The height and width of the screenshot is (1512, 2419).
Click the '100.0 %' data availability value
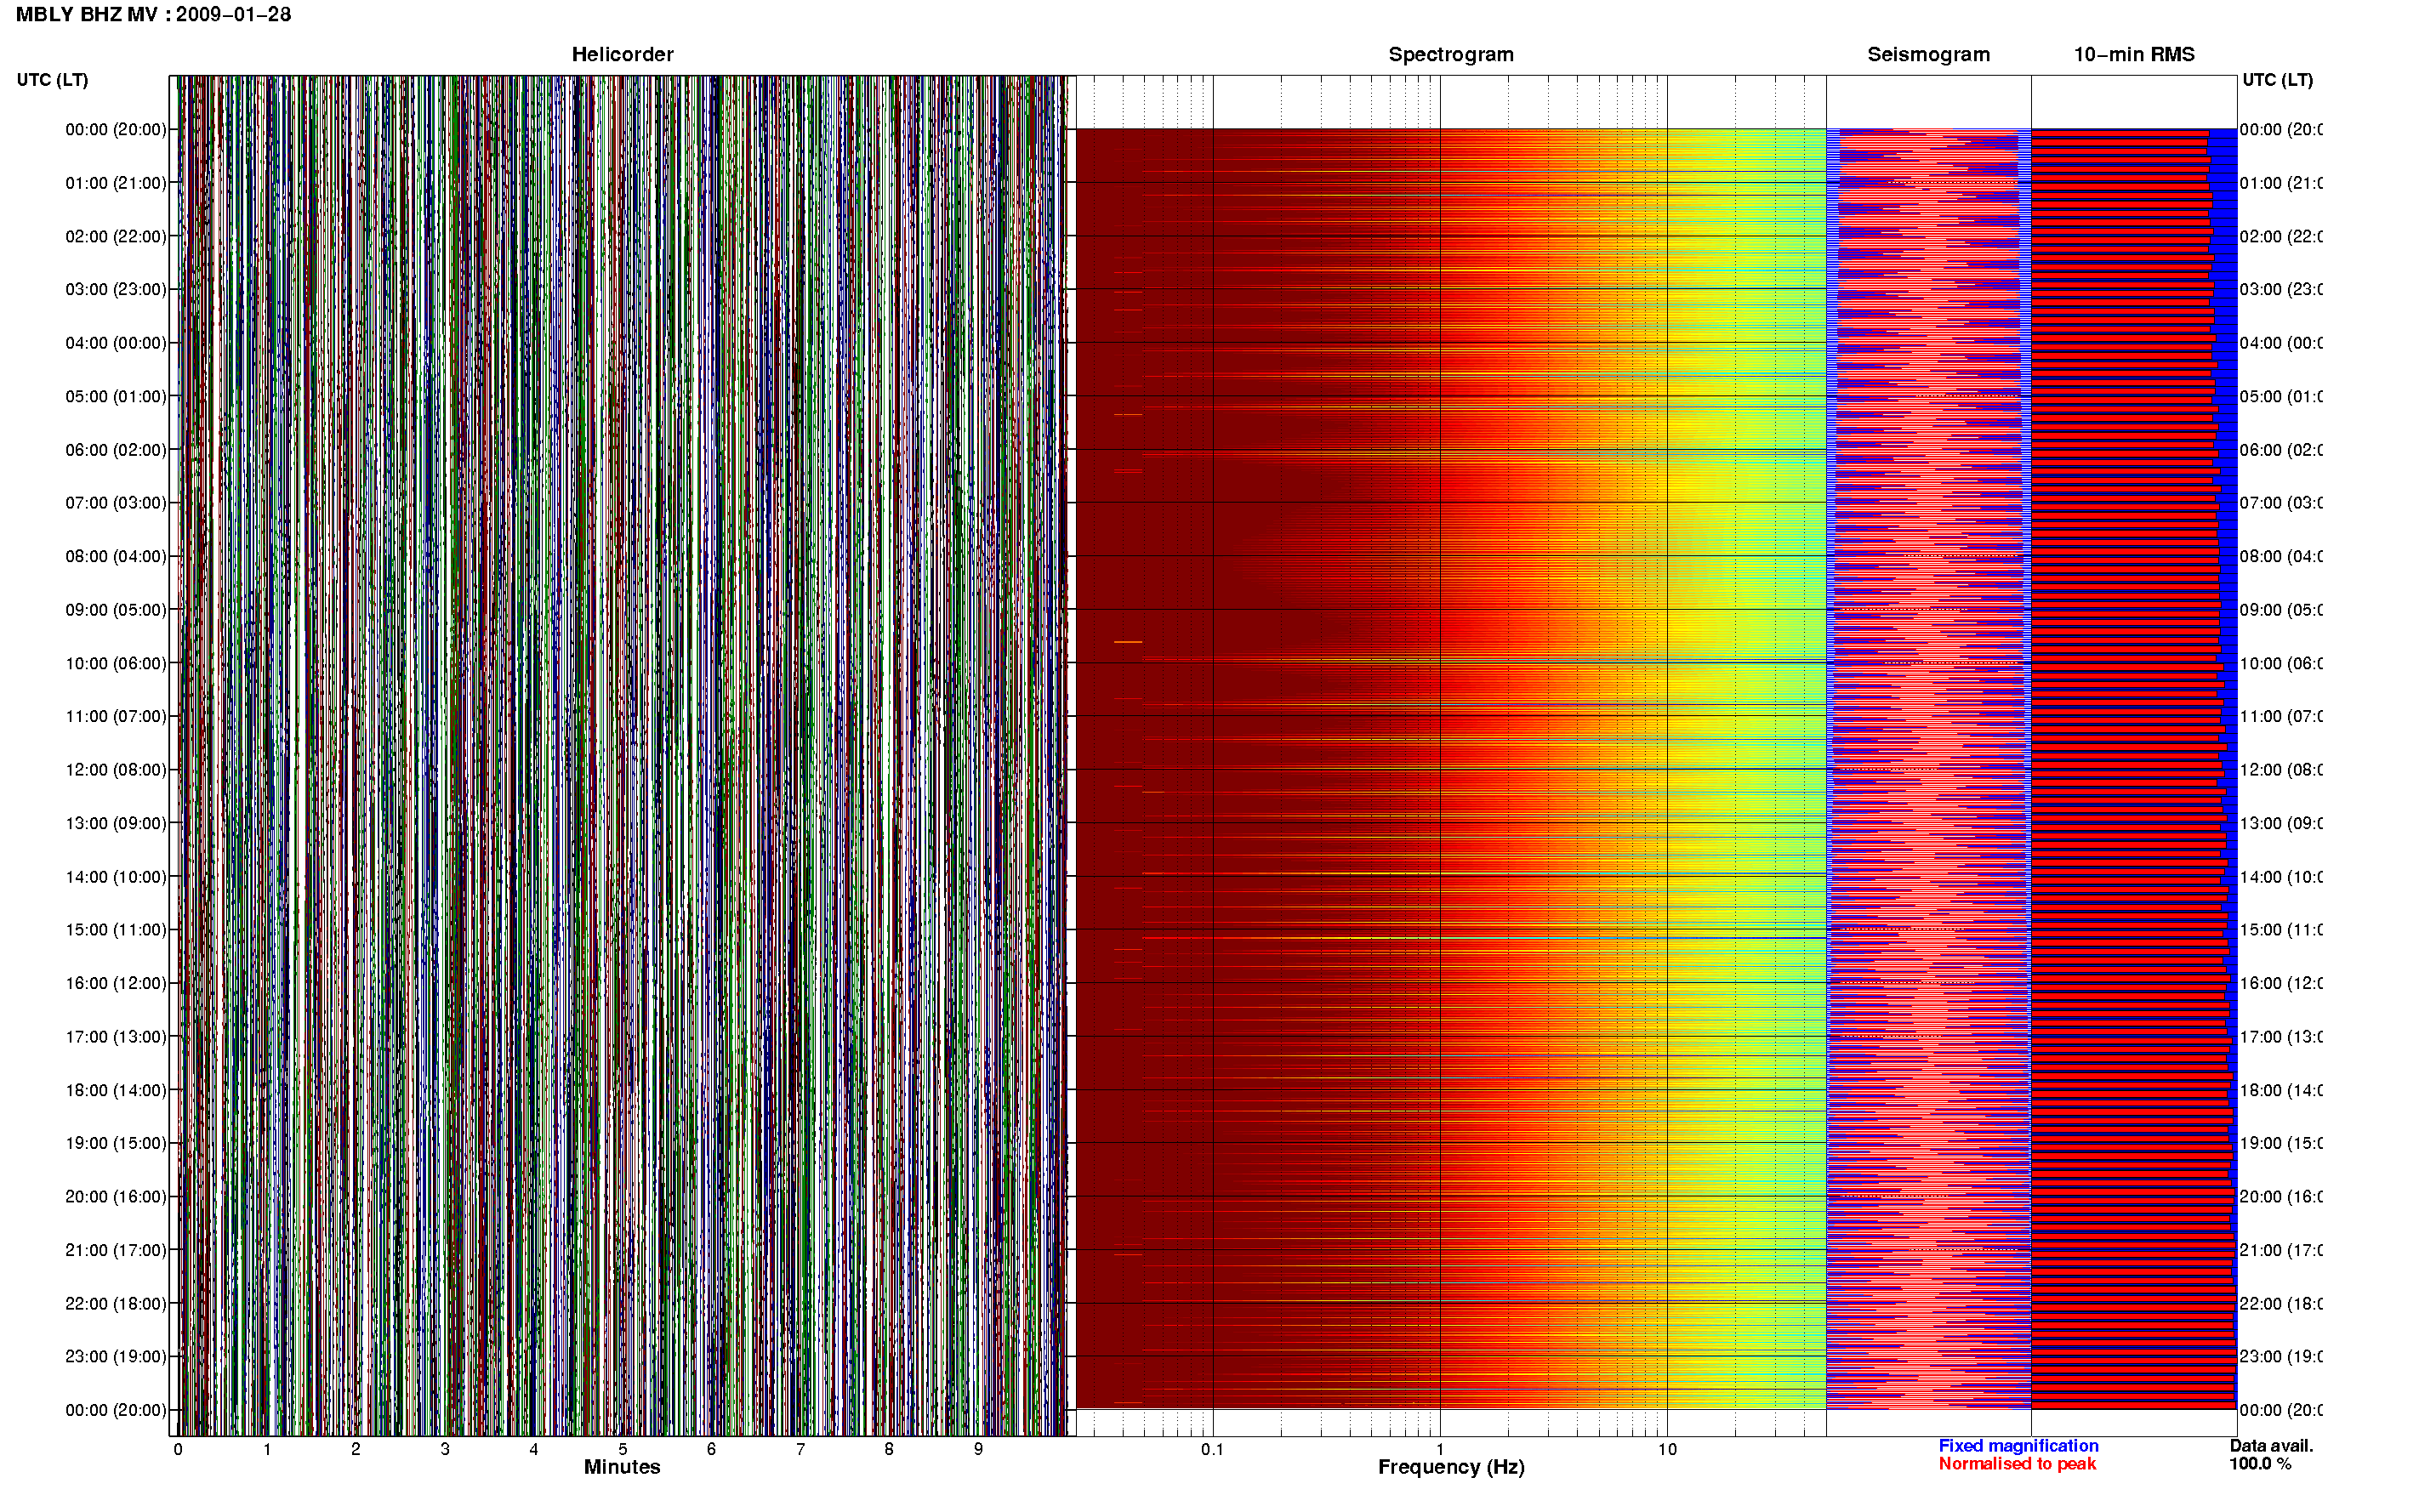click(x=2260, y=1464)
